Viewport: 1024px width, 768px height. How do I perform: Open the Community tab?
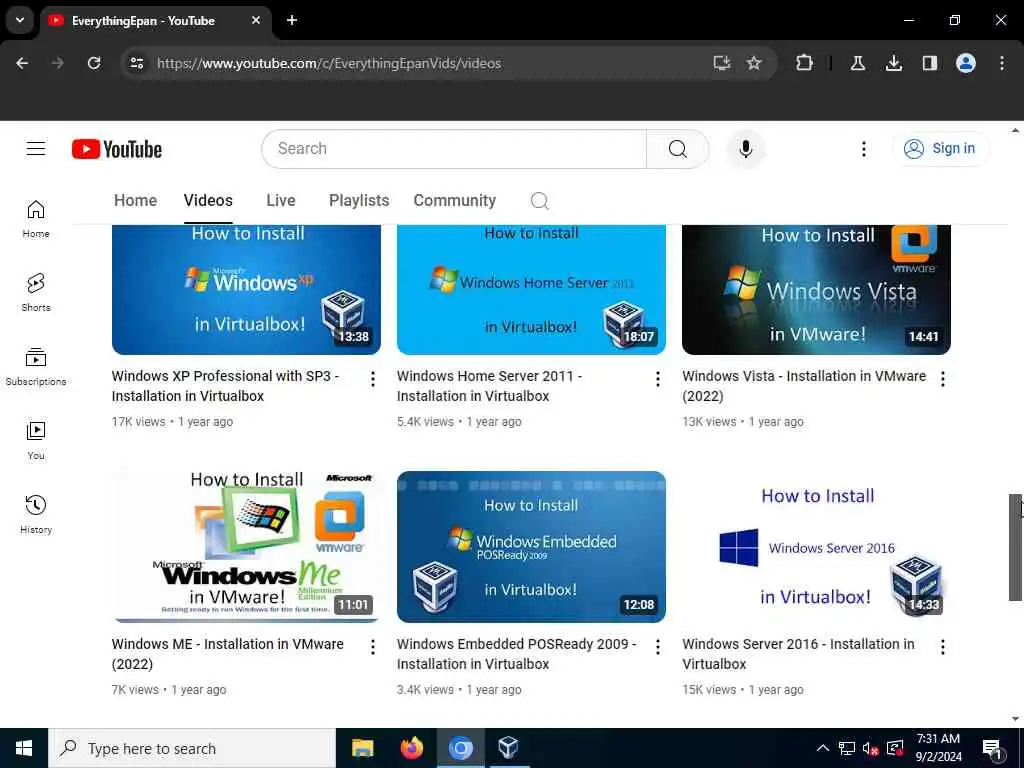point(455,200)
